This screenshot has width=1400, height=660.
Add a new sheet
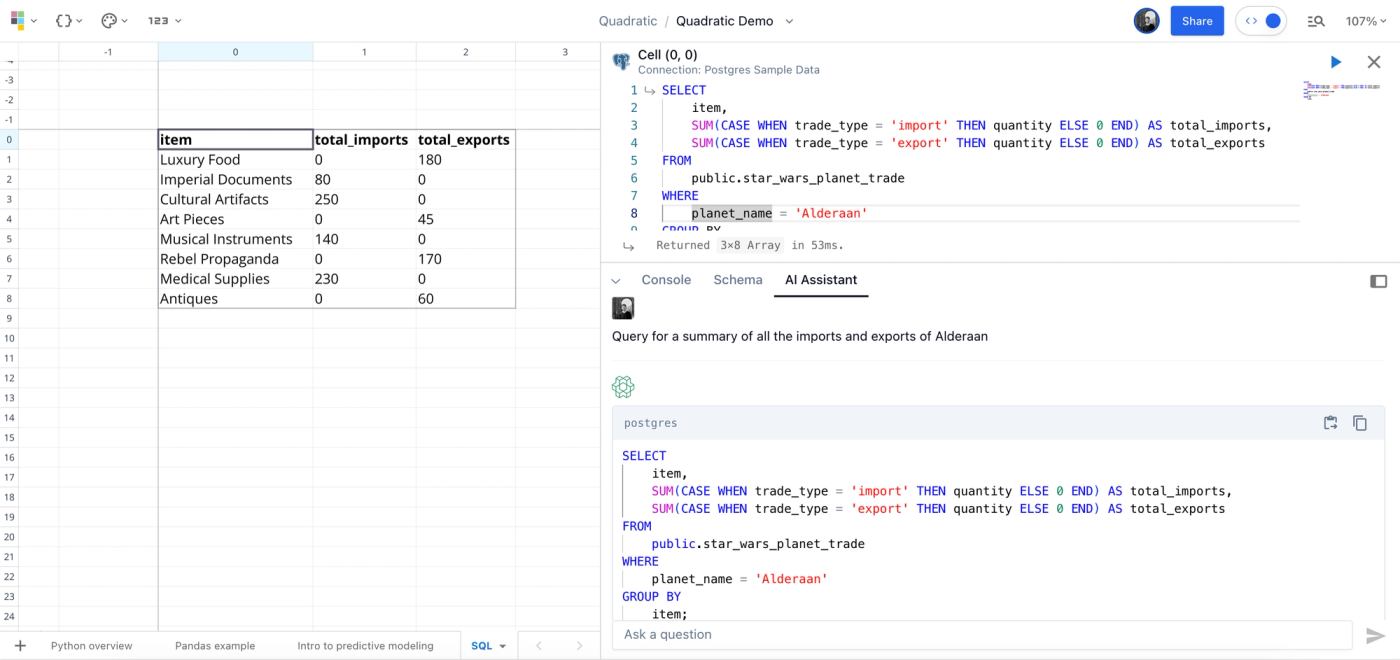click(20, 646)
